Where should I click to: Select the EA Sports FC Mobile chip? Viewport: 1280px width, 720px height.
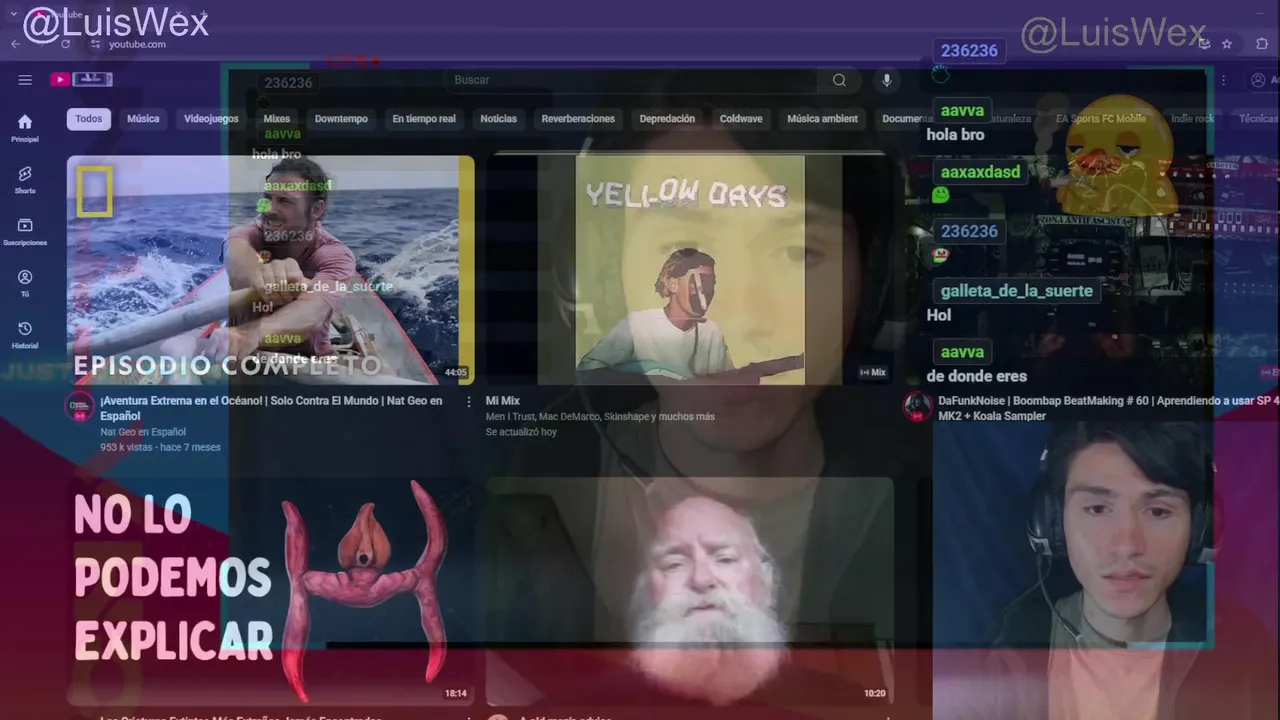pyautogui.click(x=1101, y=119)
